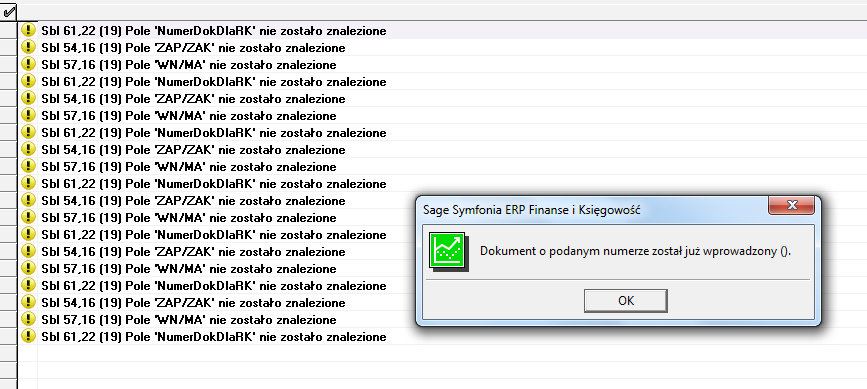Click the empty row below the last message

pyautogui.click(x=442, y=353)
